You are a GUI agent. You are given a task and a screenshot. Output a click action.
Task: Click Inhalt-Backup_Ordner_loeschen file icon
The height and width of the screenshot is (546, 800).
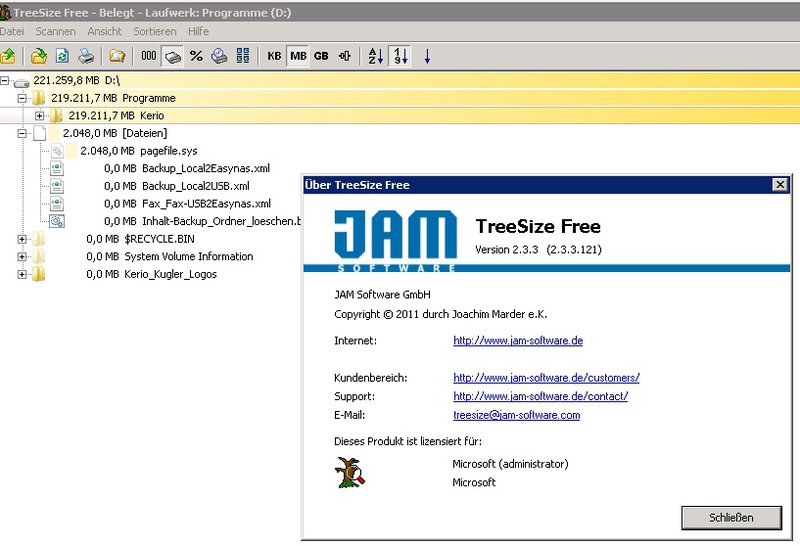pyautogui.click(x=57, y=221)
